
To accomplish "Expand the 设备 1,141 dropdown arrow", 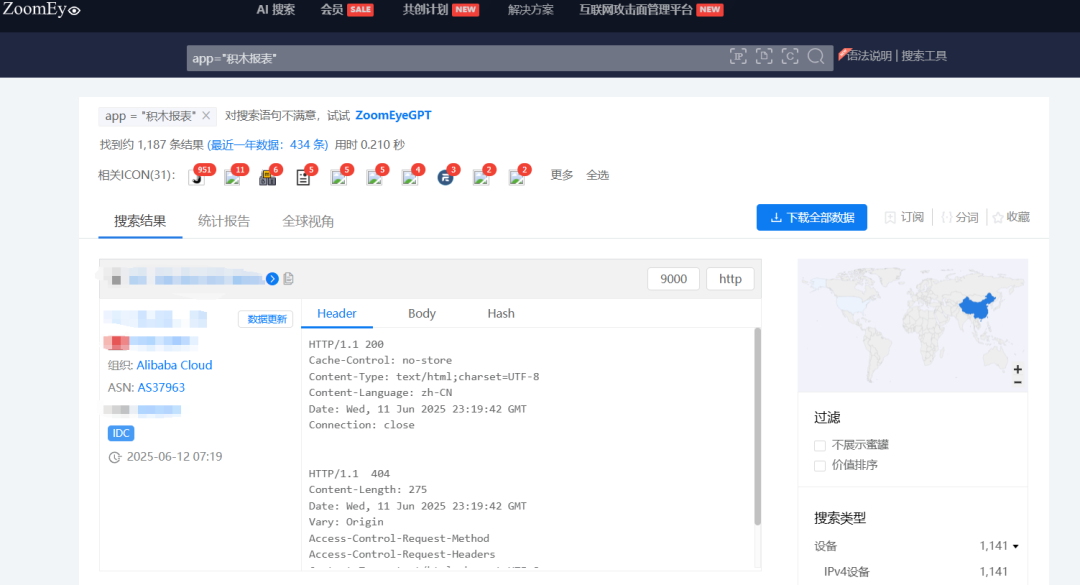I will click(1016, 546).
